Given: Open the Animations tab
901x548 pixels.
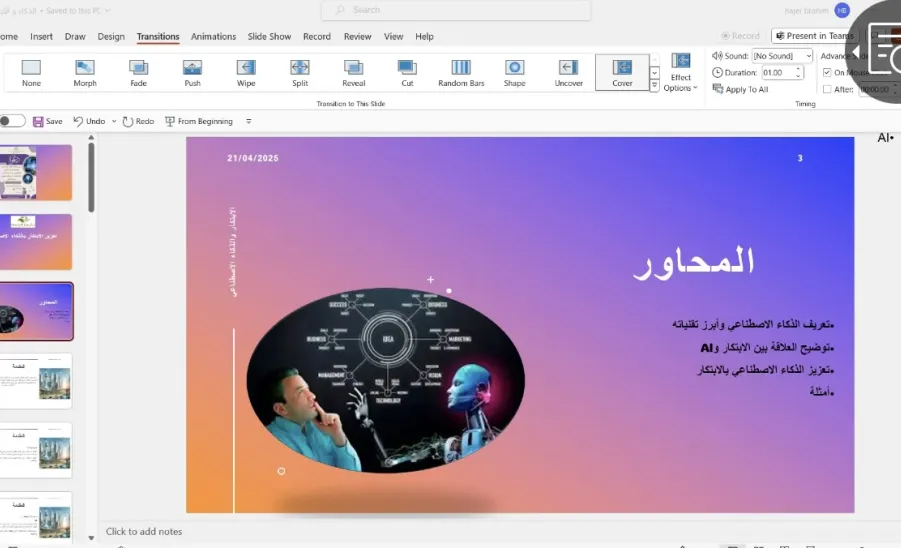Looking at the screenshot, I should pyautogui.click(x=213, y=36).
